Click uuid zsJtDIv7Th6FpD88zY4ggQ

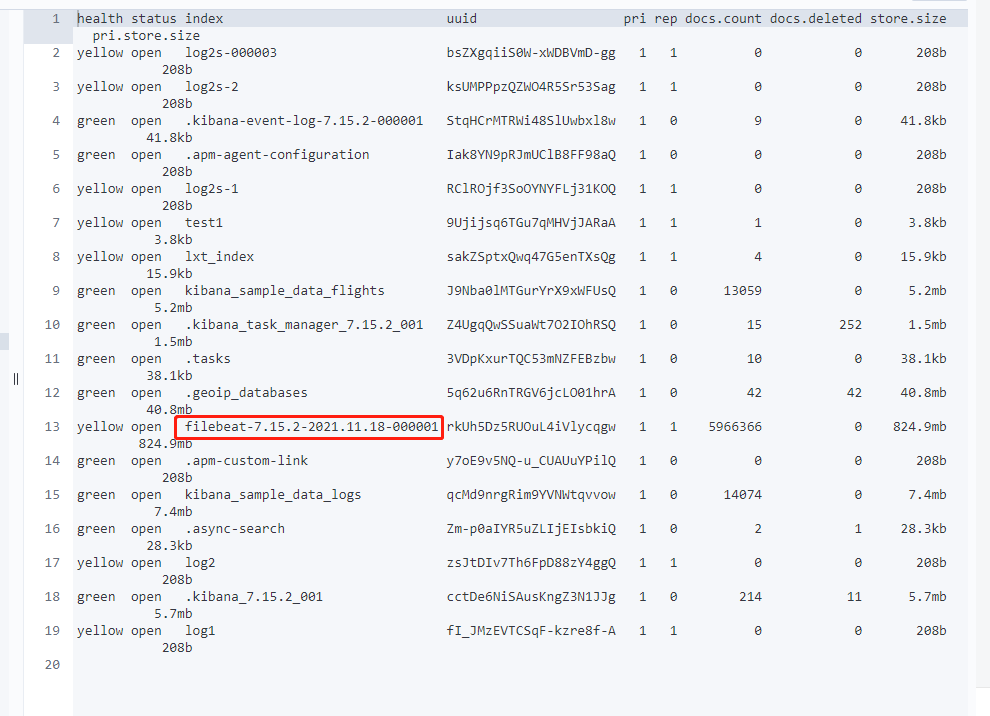(531, 563)
